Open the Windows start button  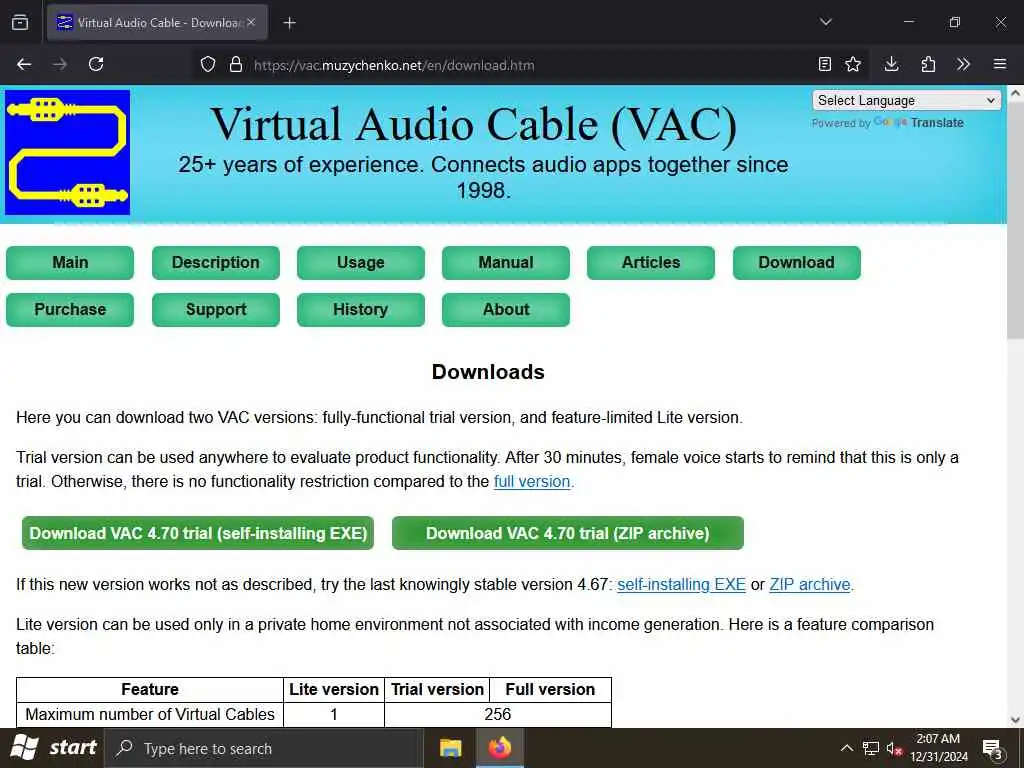(54, 748)
